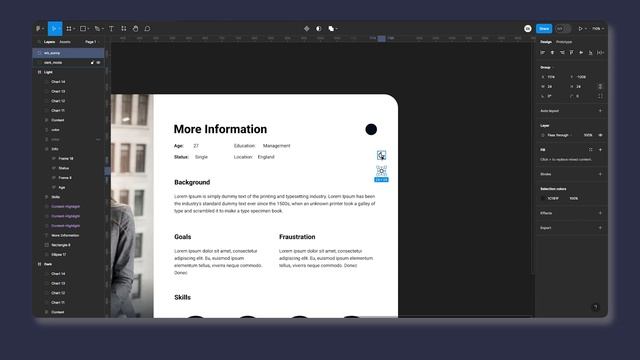The height and width of the screenshot is (360, 640).
Task: Click the Align right icon
Action: click(562, 53)
